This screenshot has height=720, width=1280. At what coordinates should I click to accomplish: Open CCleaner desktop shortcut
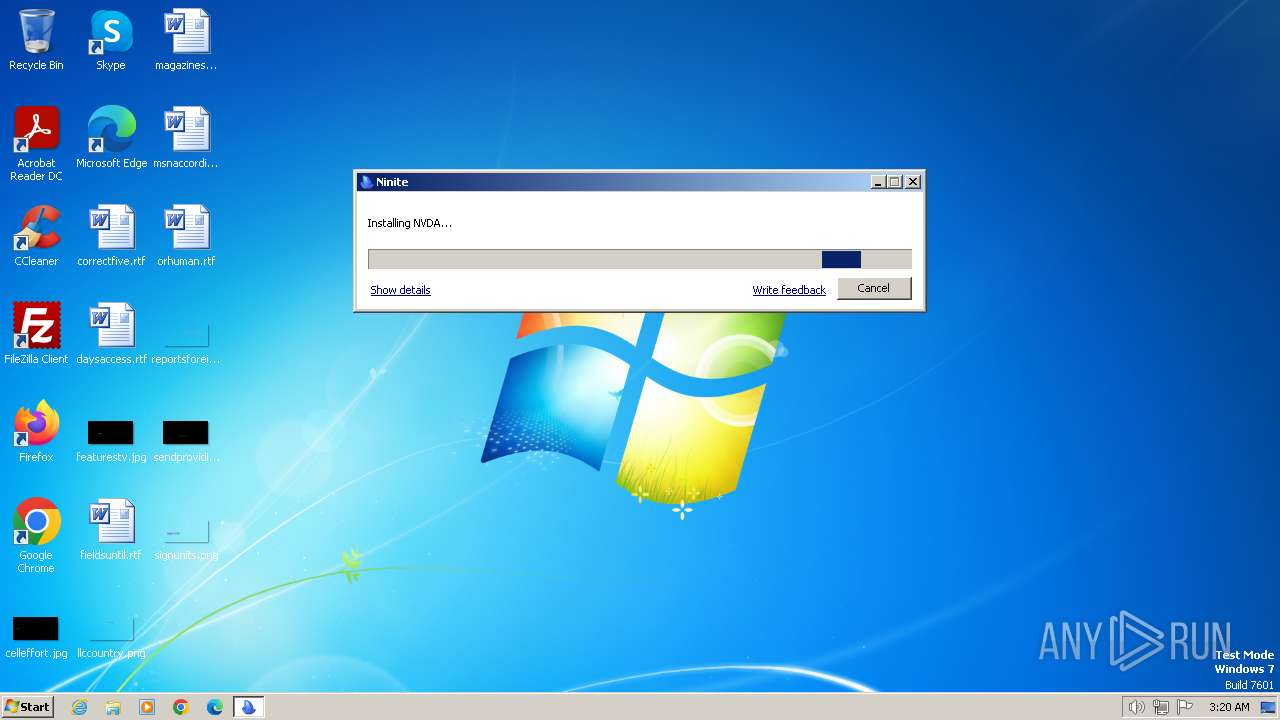36,236
